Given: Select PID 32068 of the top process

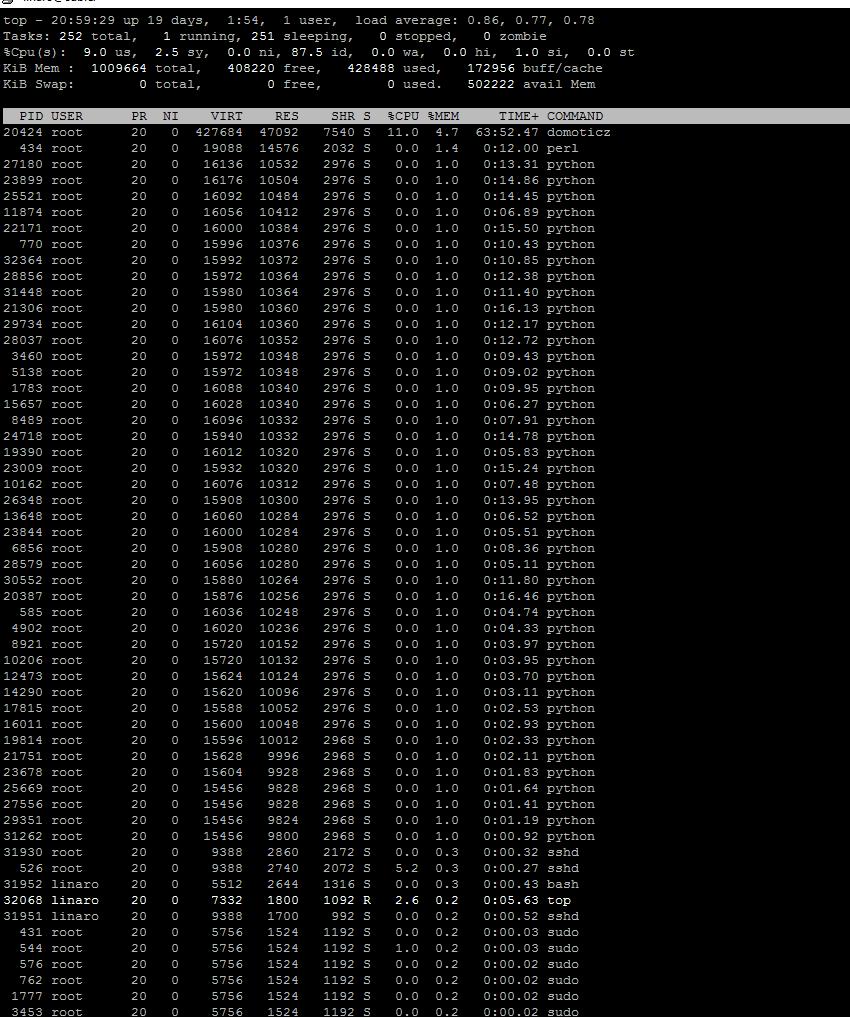Looking at the screenshot, I should click(23, 900).
